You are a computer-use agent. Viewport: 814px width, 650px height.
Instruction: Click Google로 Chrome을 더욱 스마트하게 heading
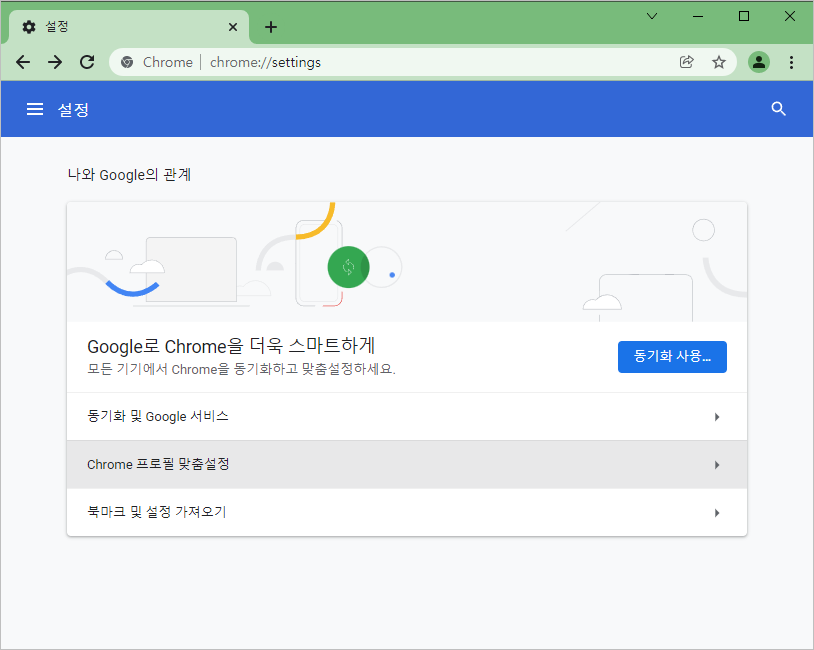click(231, 346)
